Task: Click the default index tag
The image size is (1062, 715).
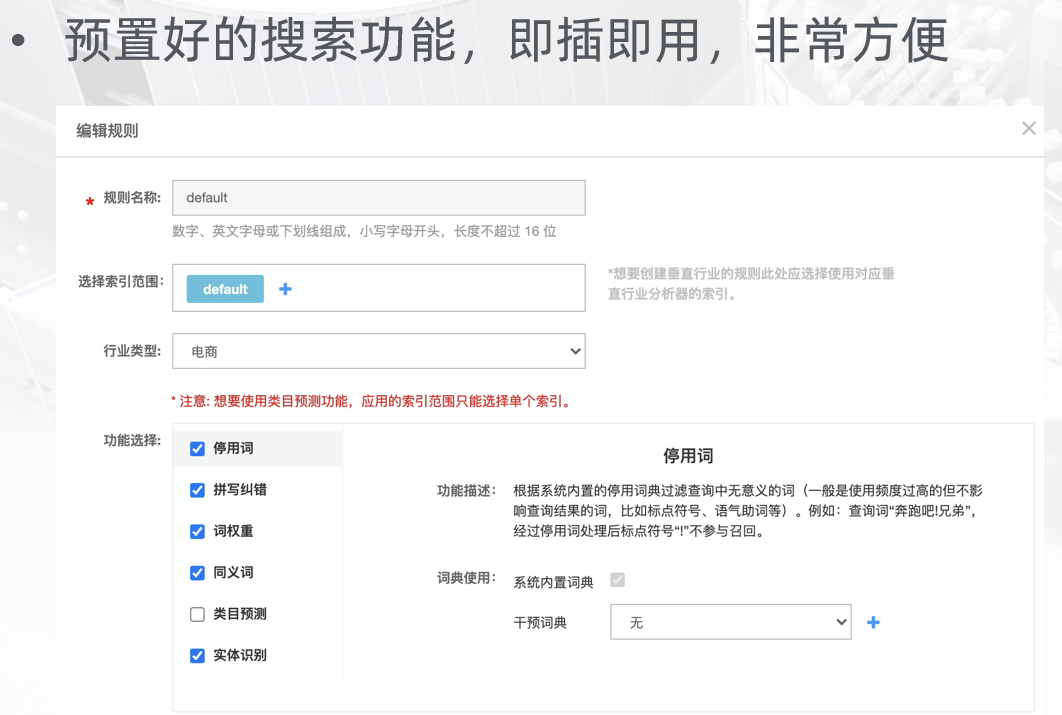Action: coord(225,289)
